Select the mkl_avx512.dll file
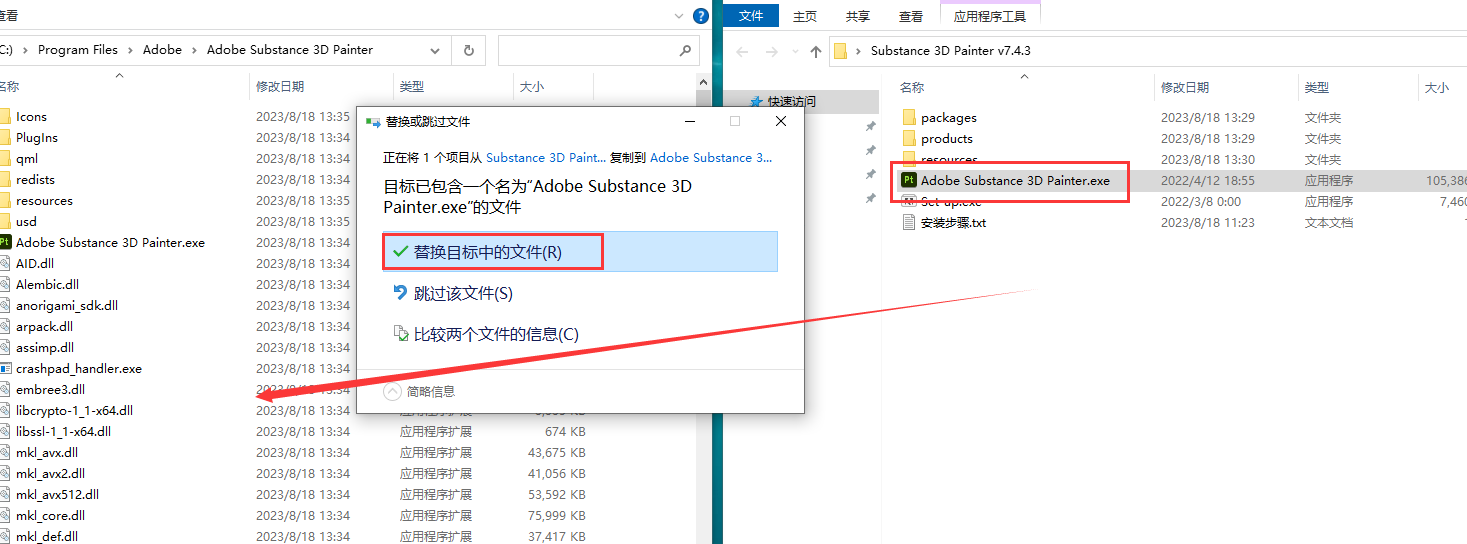This screenshot has width=1467, height=544. click(57, 495)
